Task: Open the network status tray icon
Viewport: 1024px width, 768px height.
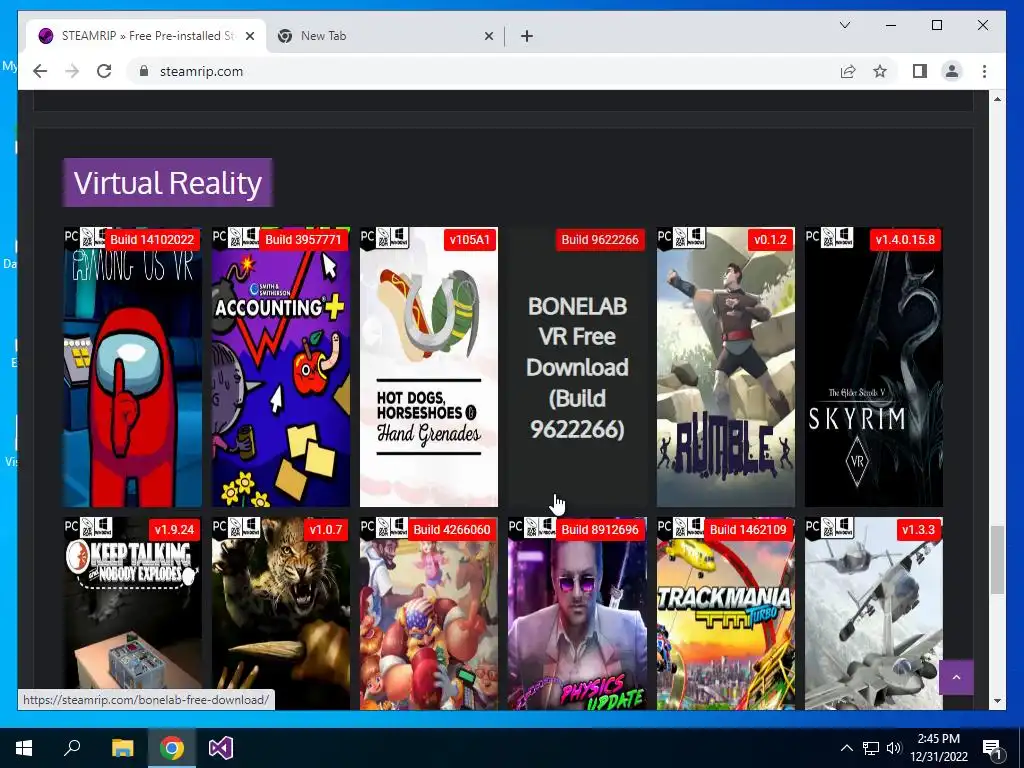Action: click(x=871, y=748)
